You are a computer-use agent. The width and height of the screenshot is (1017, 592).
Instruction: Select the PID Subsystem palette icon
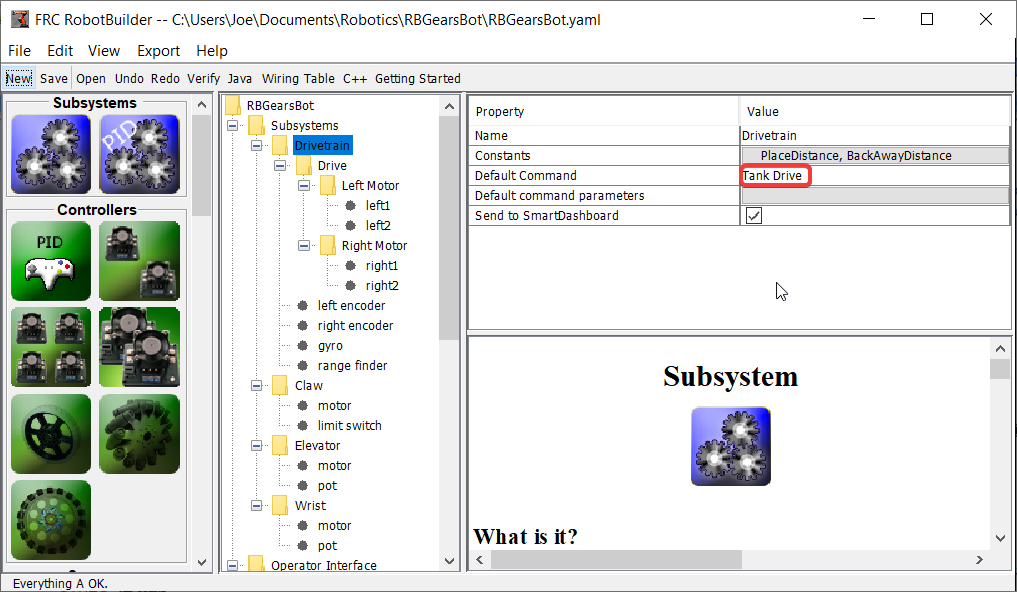click(139, 154)
